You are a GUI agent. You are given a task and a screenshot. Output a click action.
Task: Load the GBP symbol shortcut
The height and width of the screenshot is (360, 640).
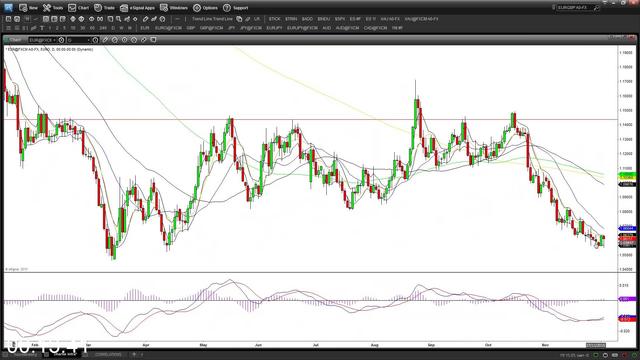191,28
